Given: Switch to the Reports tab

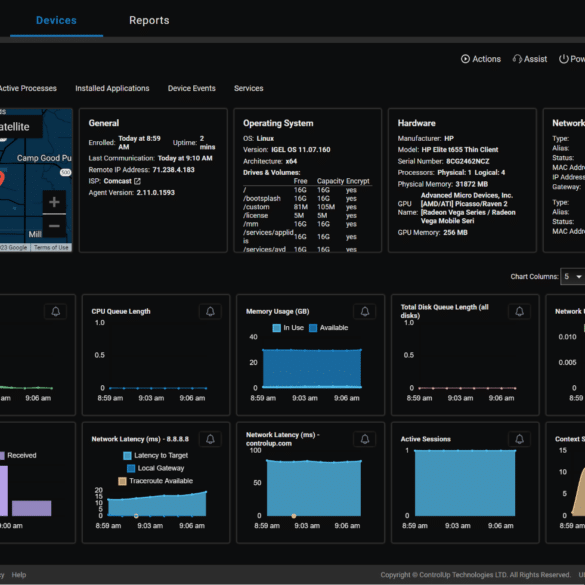Looking at the screenshot, I should click(149, 20).
